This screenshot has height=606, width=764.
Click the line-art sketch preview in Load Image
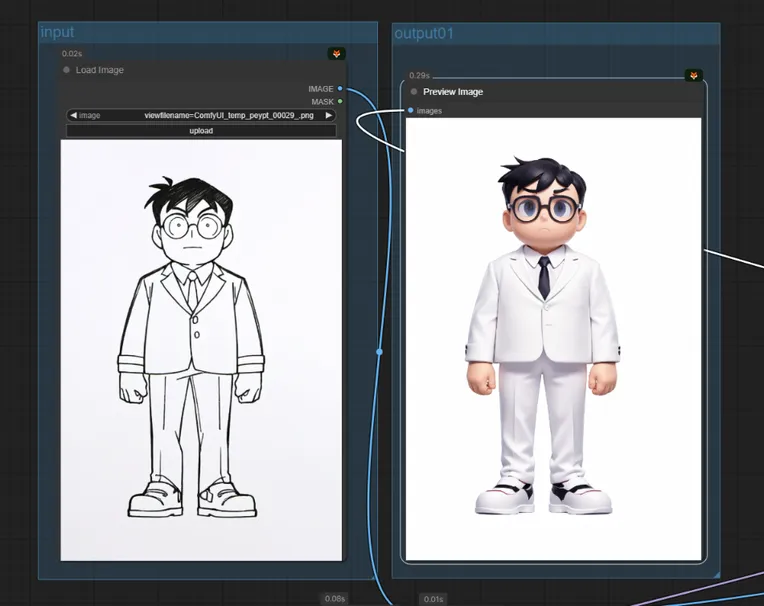pos(201,350)
